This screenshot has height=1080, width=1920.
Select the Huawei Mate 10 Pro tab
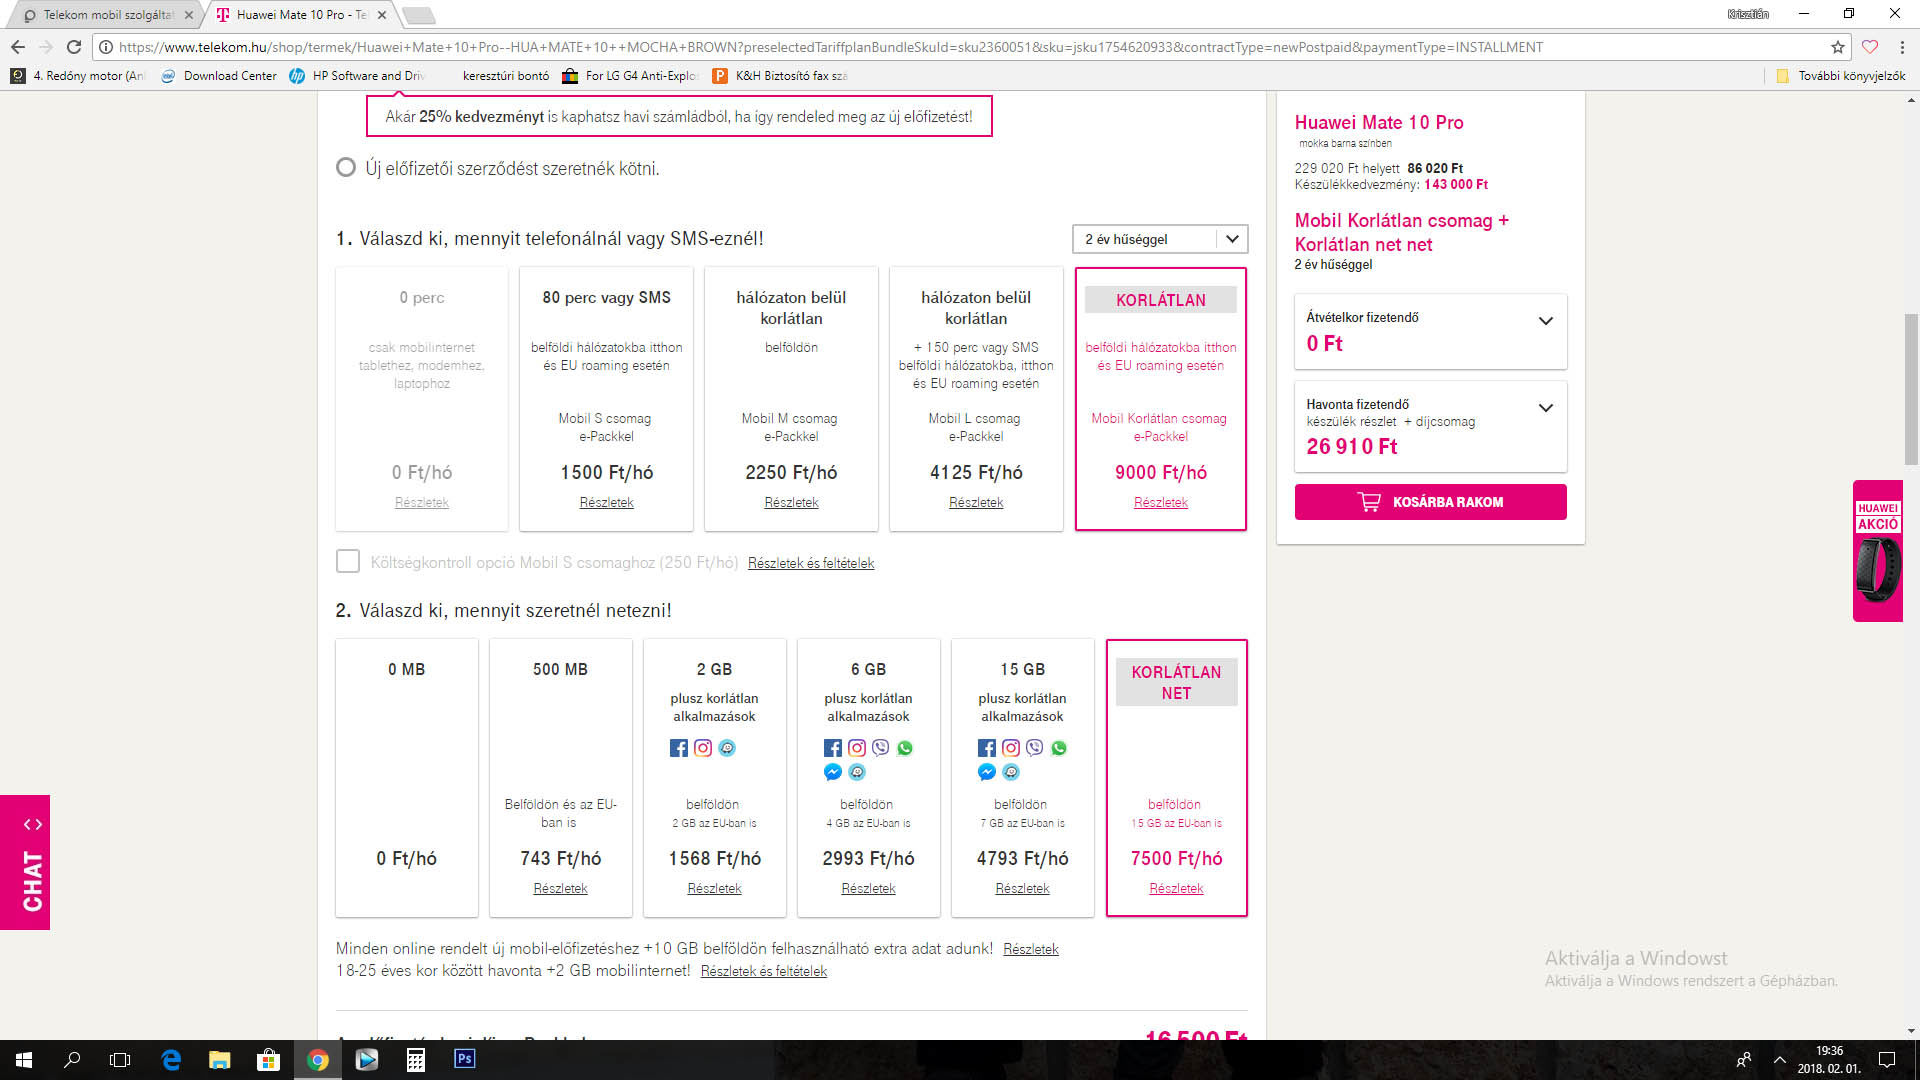click(302, 15)
